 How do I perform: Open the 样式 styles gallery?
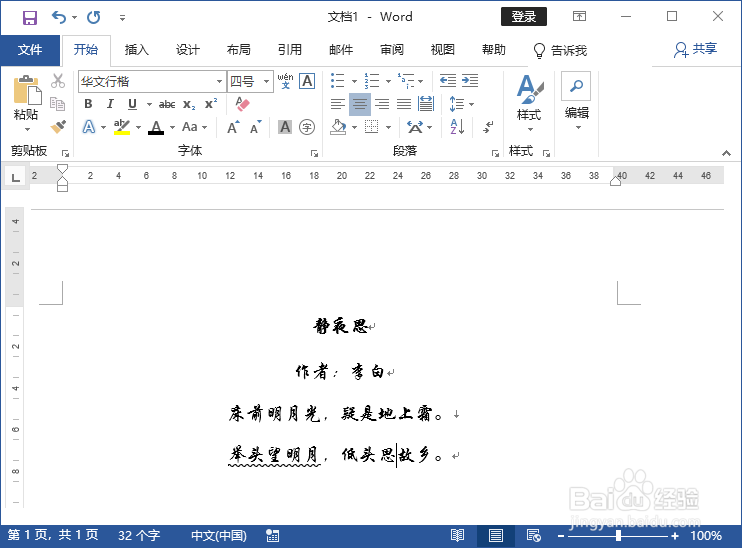[529, 103]
